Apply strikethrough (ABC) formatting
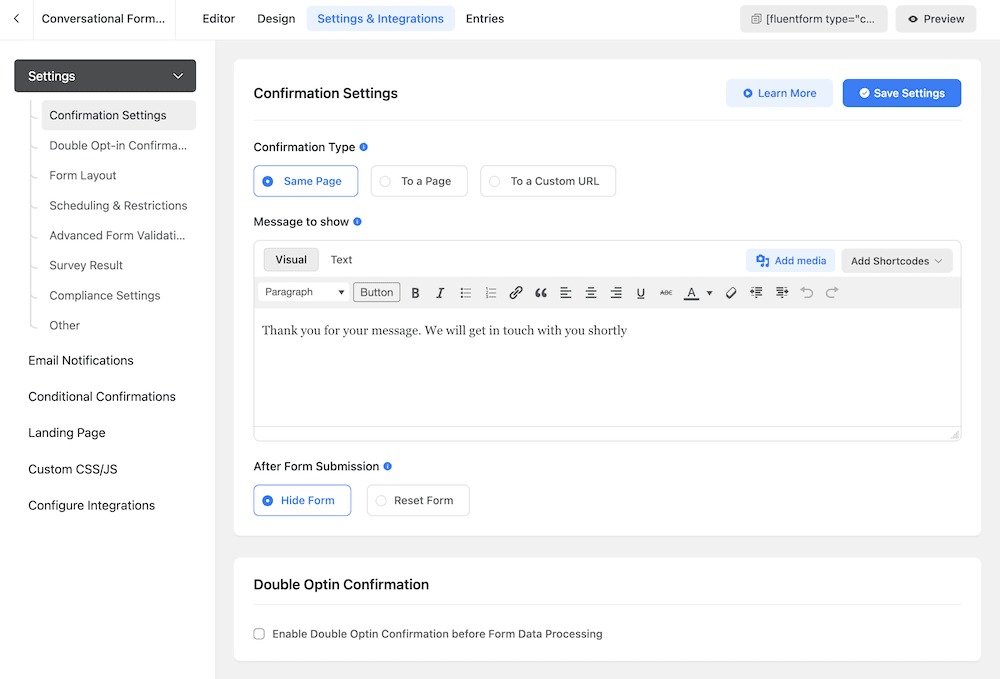The width and height of the screenshot is (1000, 679). 666,293
